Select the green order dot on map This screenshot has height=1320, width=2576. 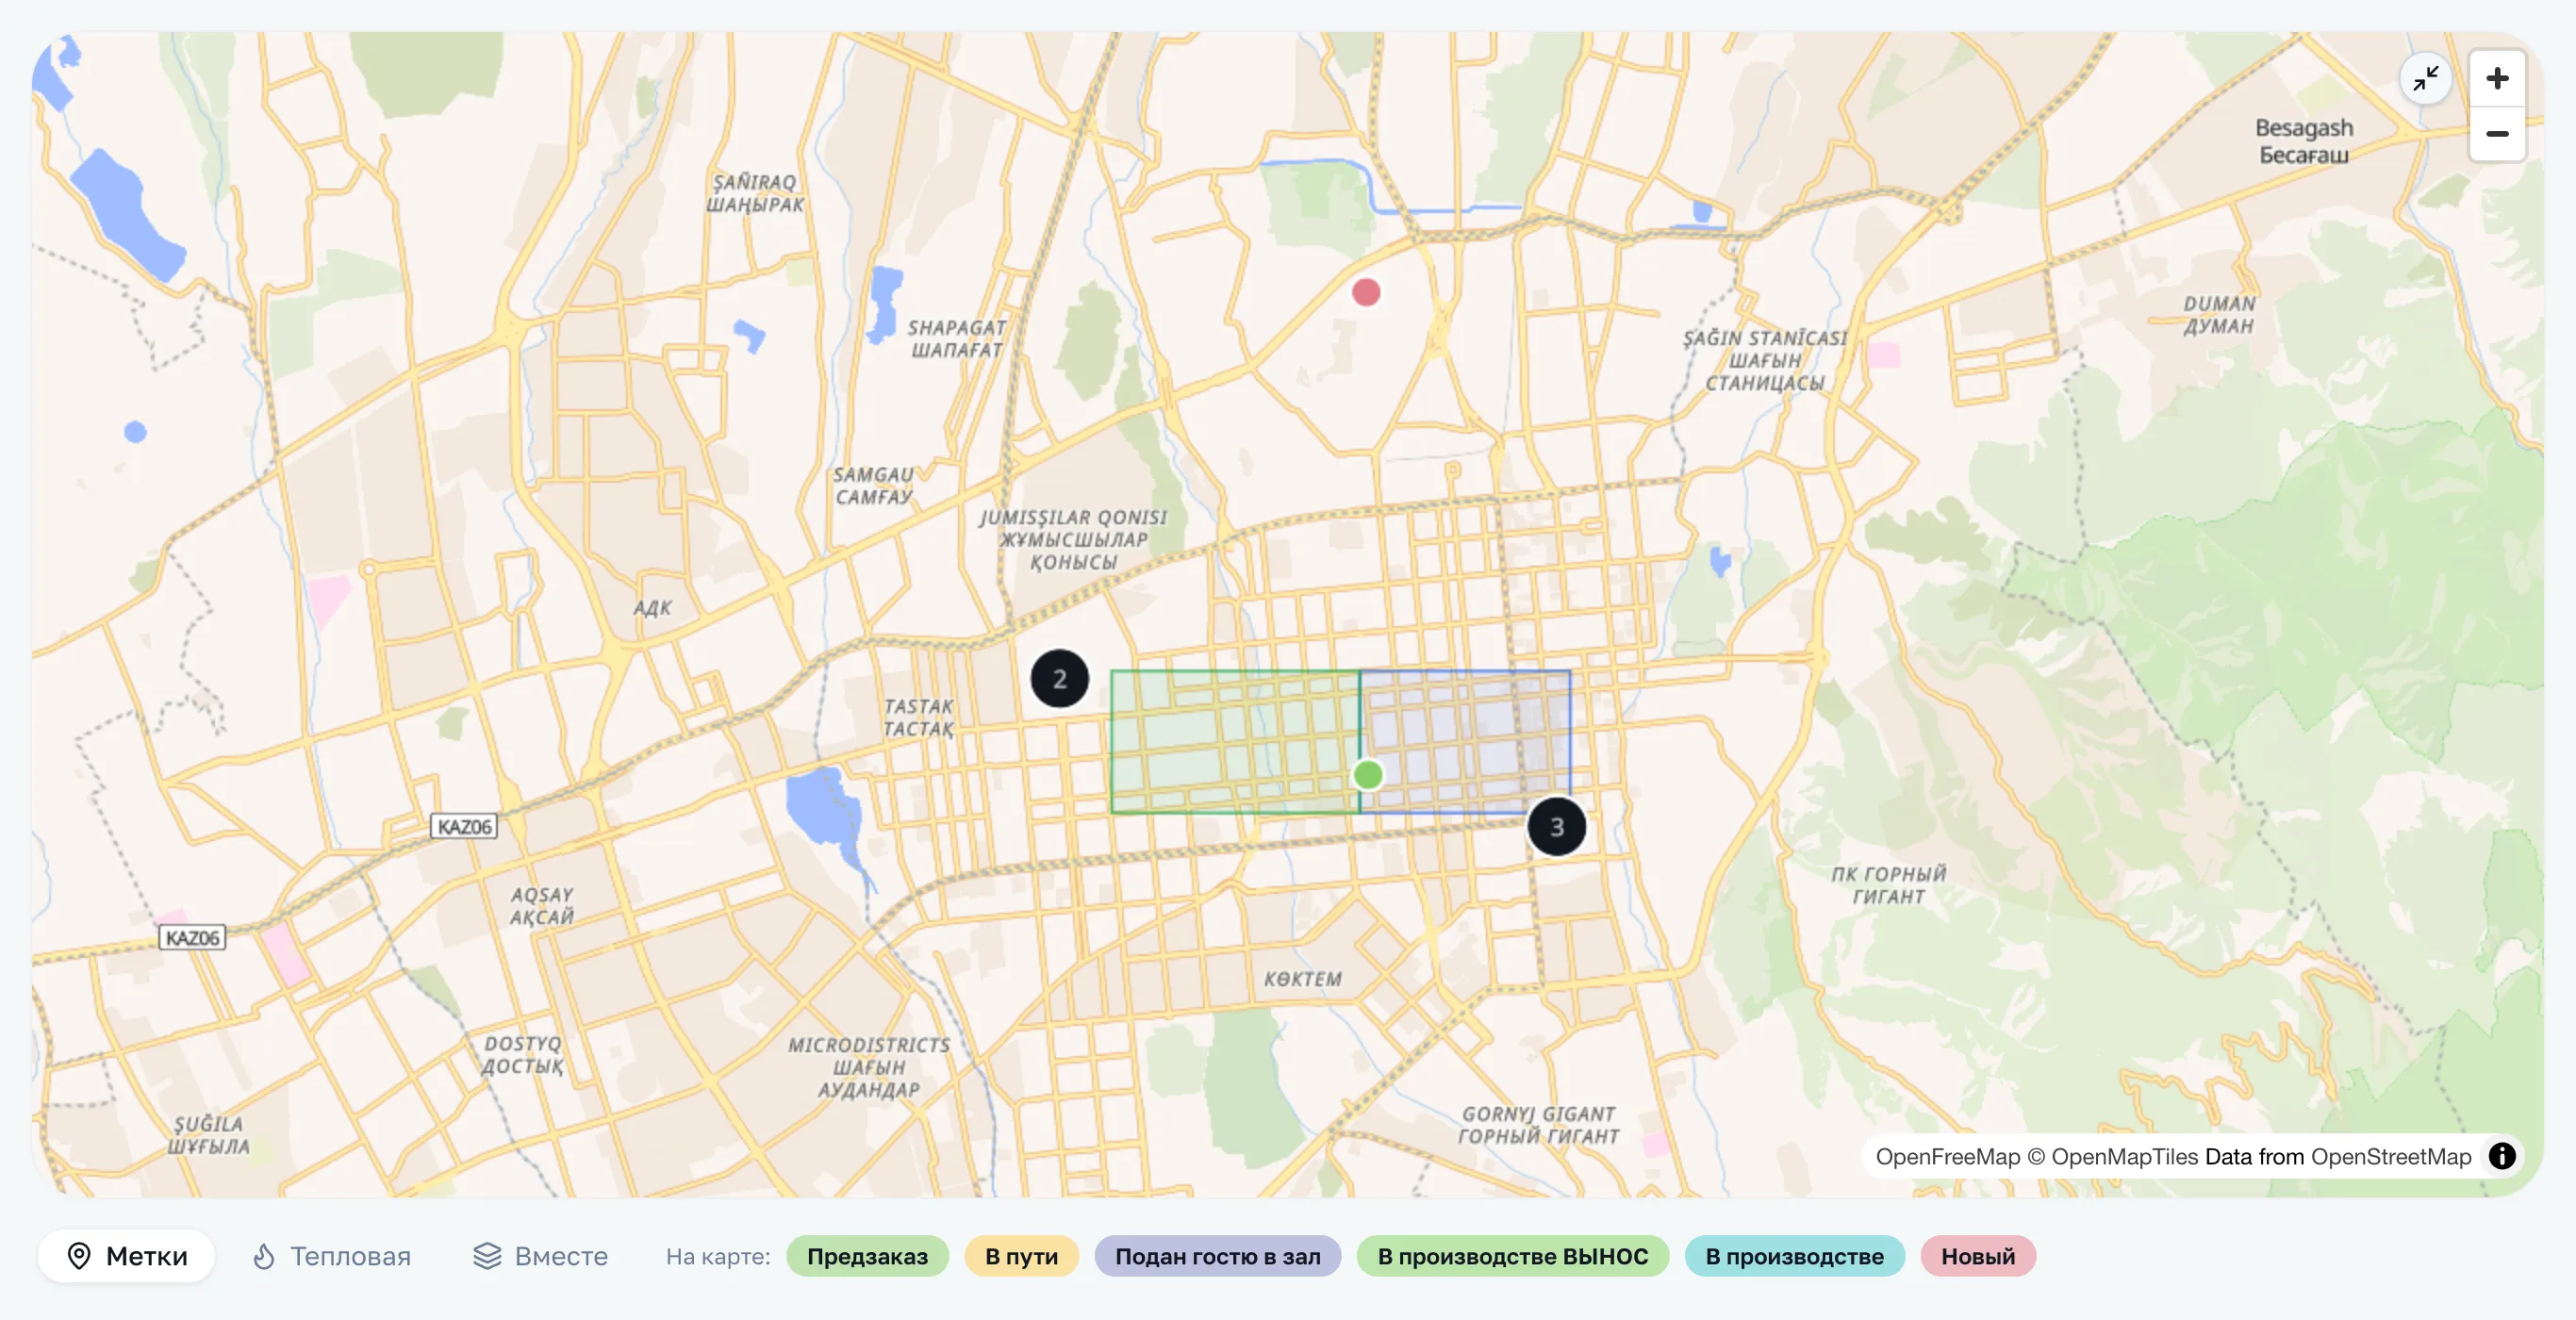1368,775
